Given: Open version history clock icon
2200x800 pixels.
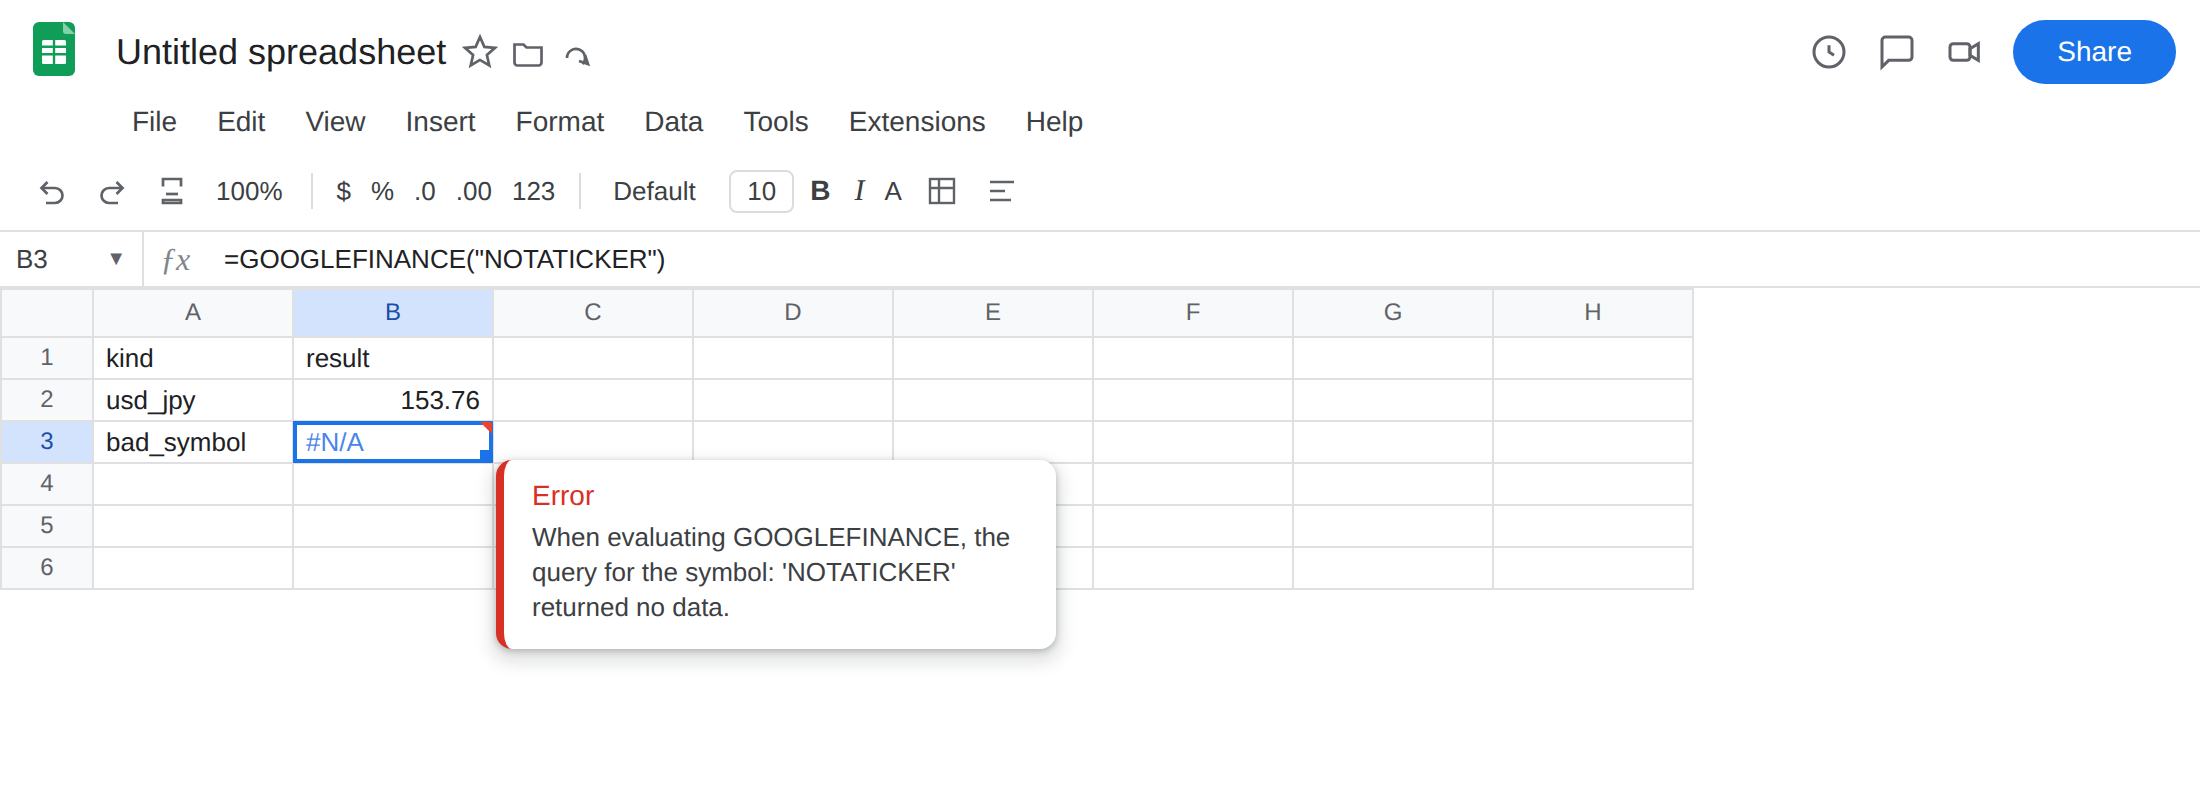Looking at the screenshot, I should (1829, 52).
